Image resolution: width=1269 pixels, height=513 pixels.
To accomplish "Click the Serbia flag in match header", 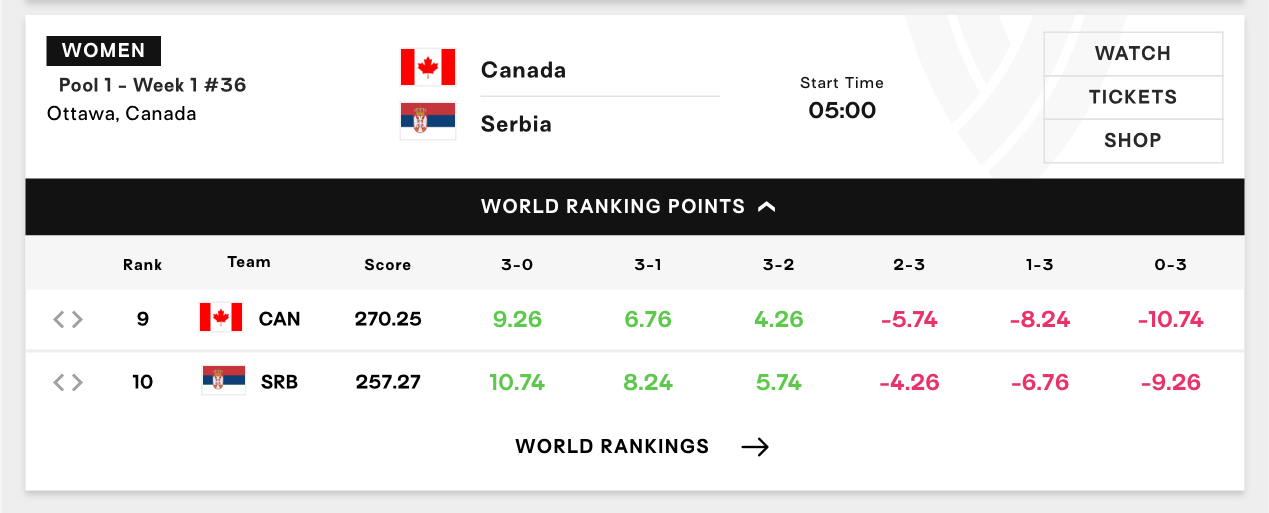I will click(x=428, y=121).
